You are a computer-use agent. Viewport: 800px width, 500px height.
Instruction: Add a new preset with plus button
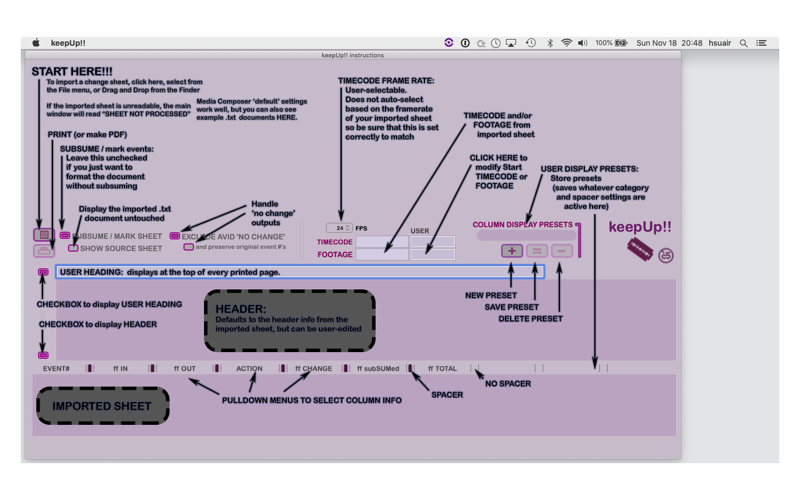click(512, 251)
